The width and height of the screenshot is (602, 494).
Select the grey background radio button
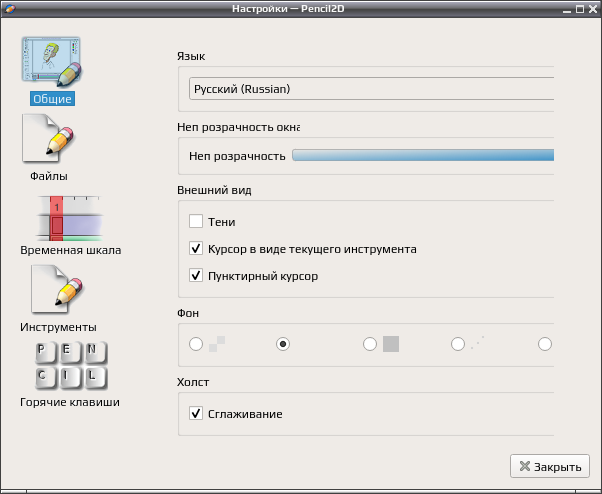point(370,344)
